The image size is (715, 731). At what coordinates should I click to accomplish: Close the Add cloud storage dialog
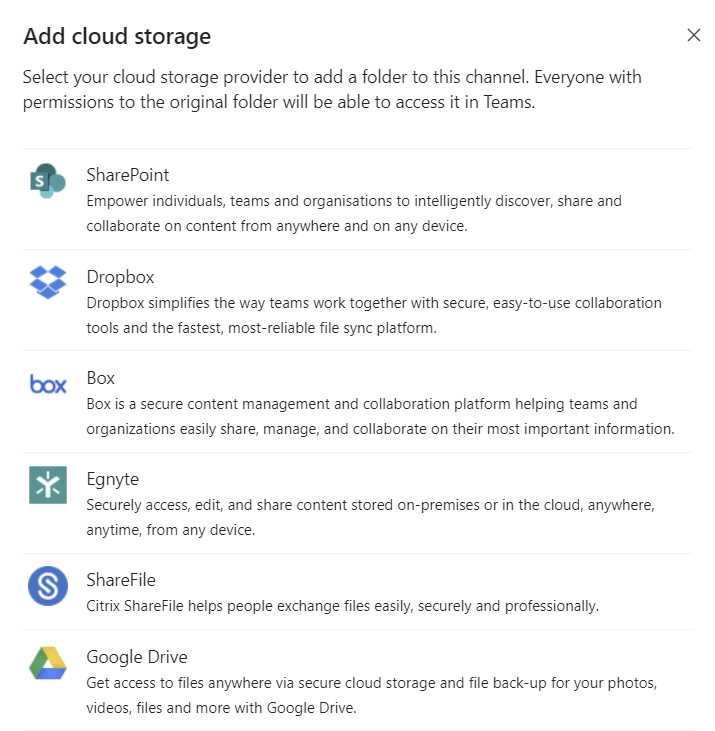coord(694,35)
